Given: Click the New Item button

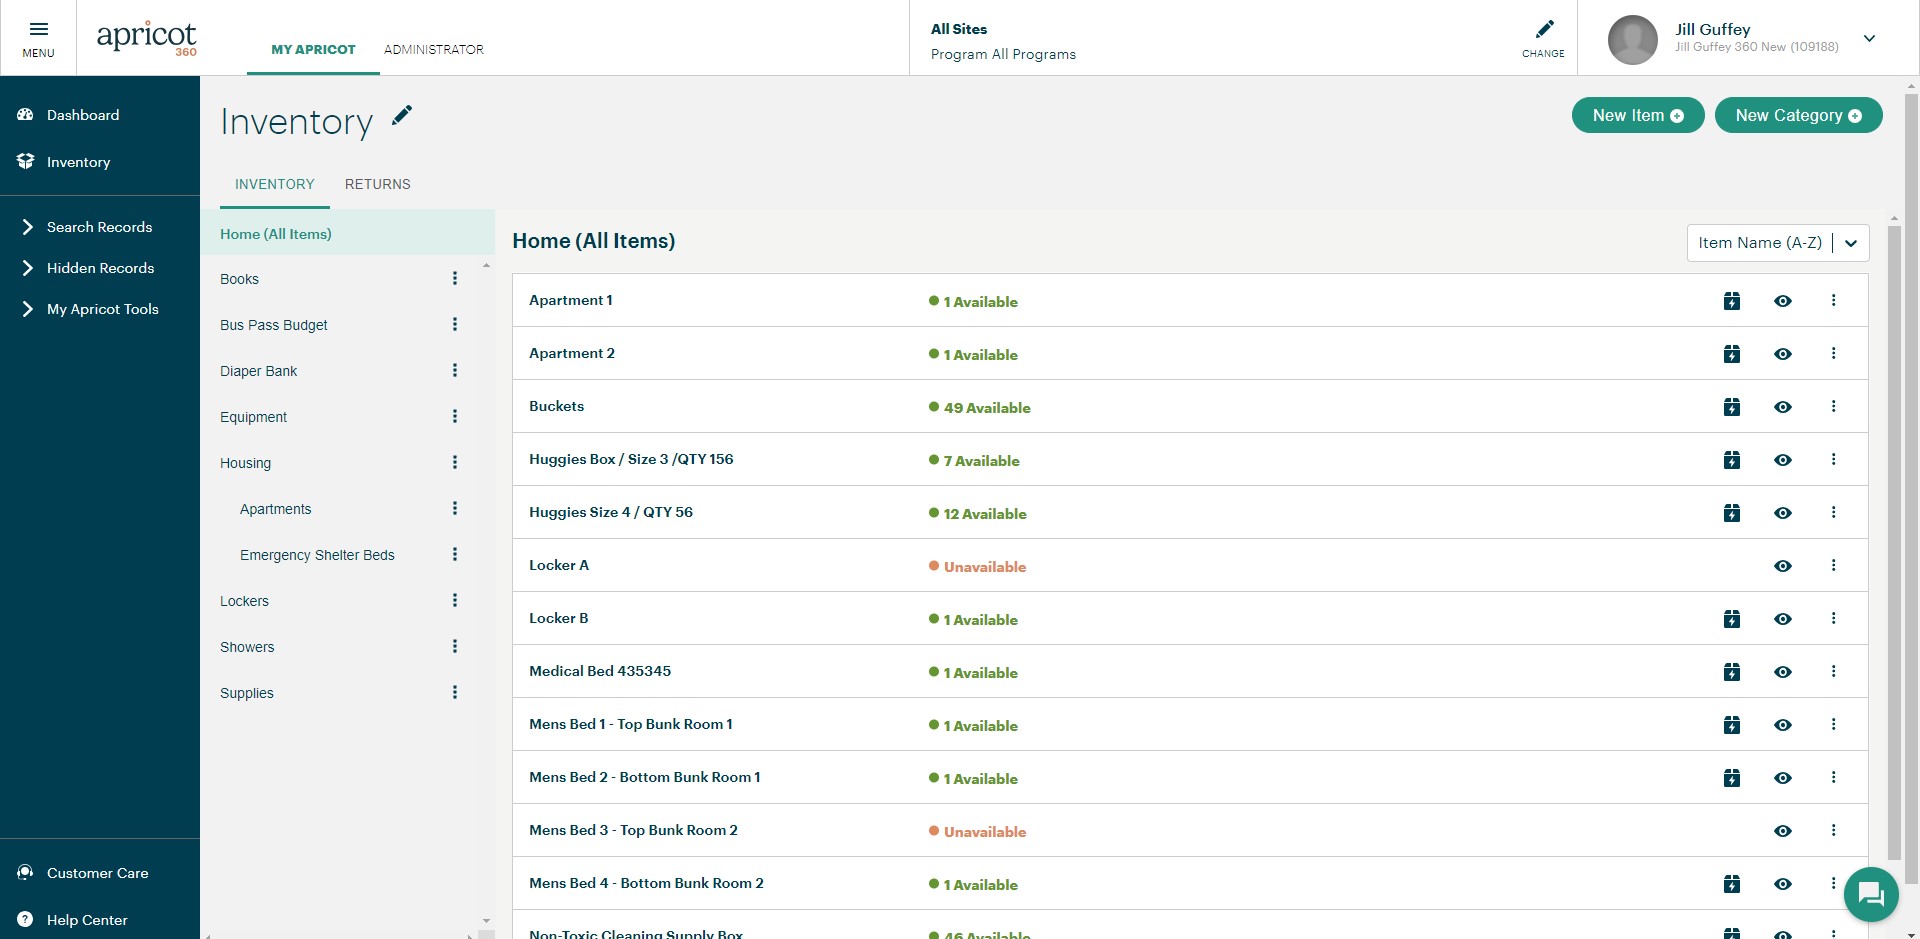Looking at the screenshot, I should (x=1637, y=115).
